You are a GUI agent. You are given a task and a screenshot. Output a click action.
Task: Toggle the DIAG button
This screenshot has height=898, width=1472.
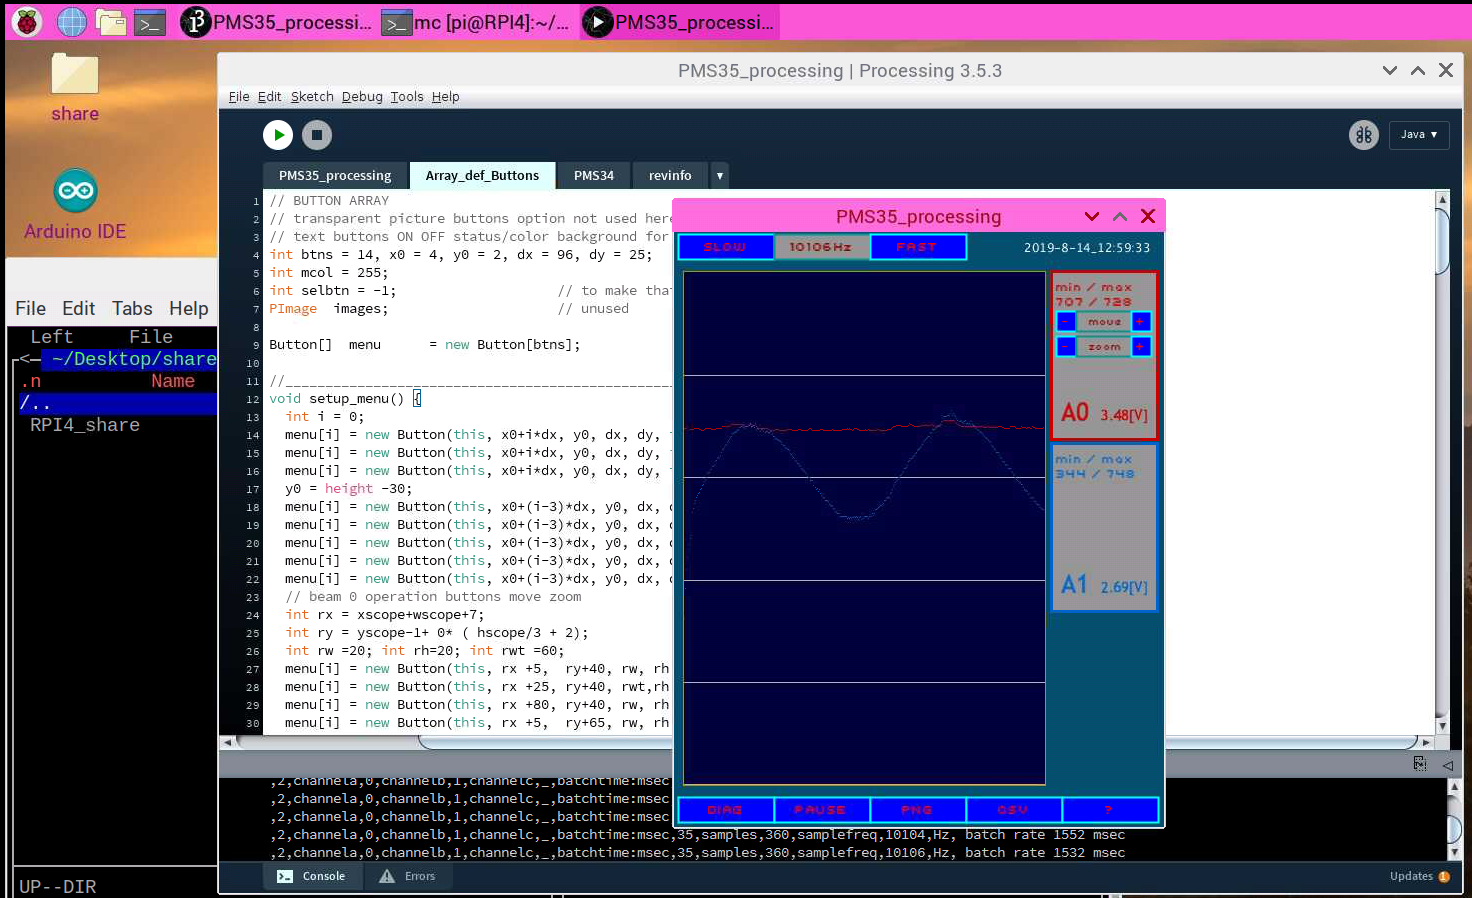click(725, 810)
